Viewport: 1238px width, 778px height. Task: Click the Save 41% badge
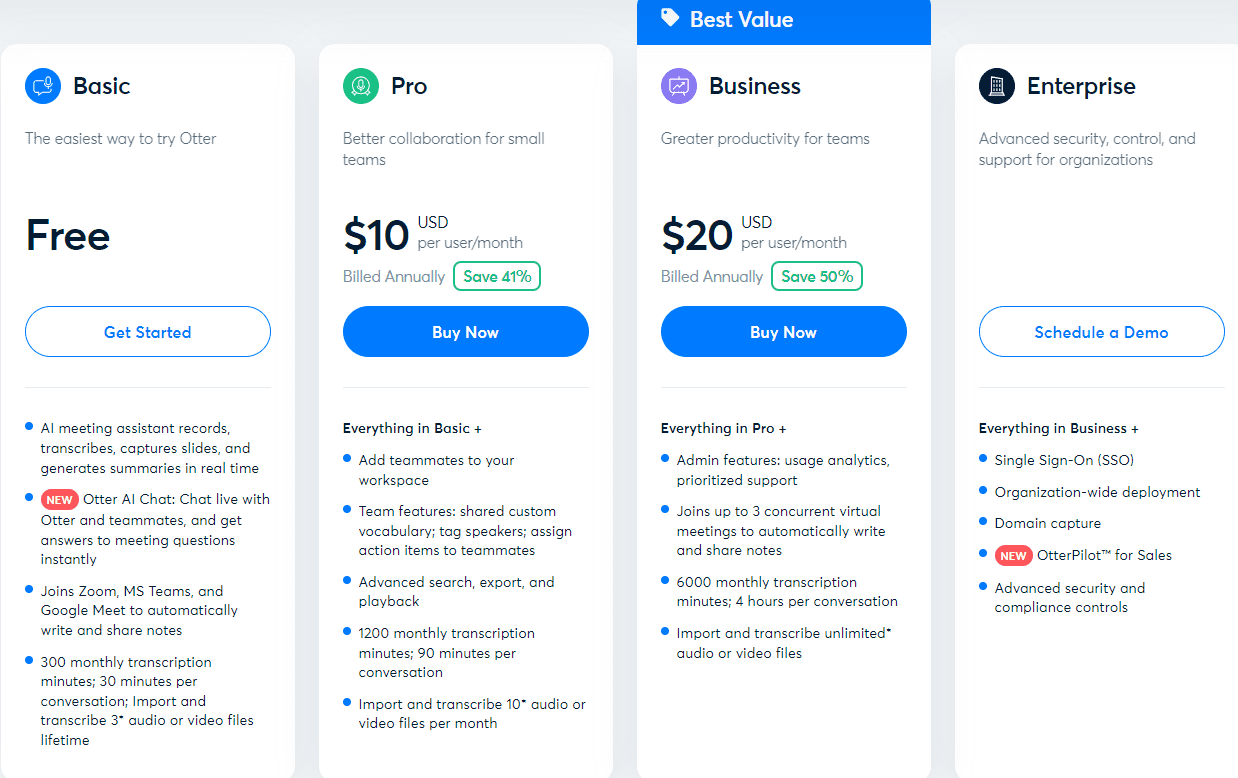[x=497, y=276]
